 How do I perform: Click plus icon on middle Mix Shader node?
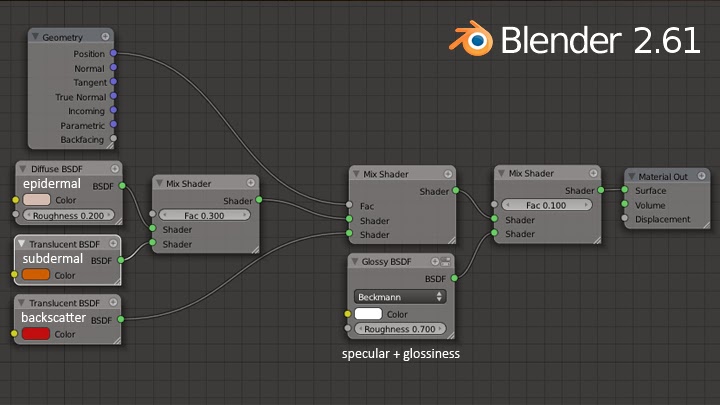(x=448, y=174)
